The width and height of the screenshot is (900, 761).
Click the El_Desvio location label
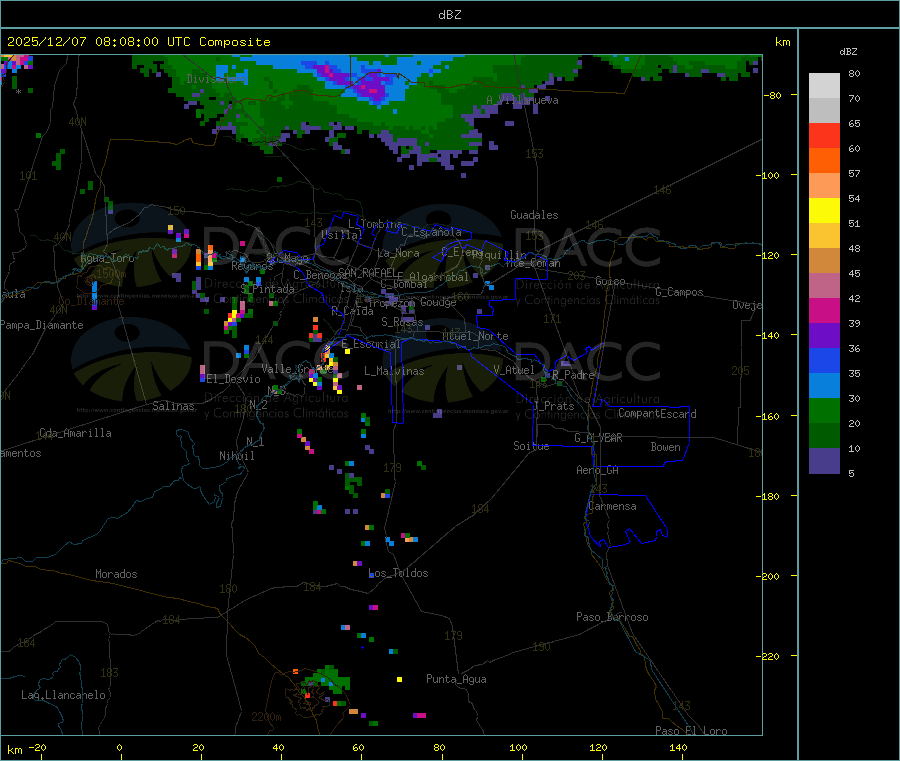[233, 379]
